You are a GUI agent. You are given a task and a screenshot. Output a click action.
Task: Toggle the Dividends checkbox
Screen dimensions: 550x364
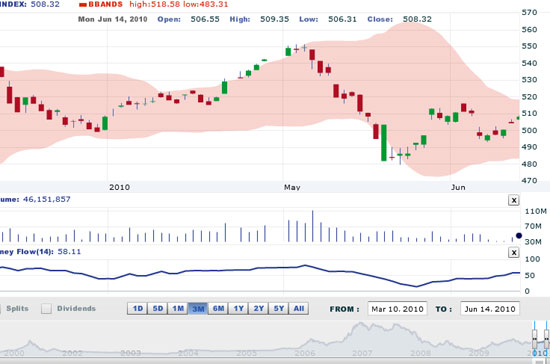pos(46,309)
